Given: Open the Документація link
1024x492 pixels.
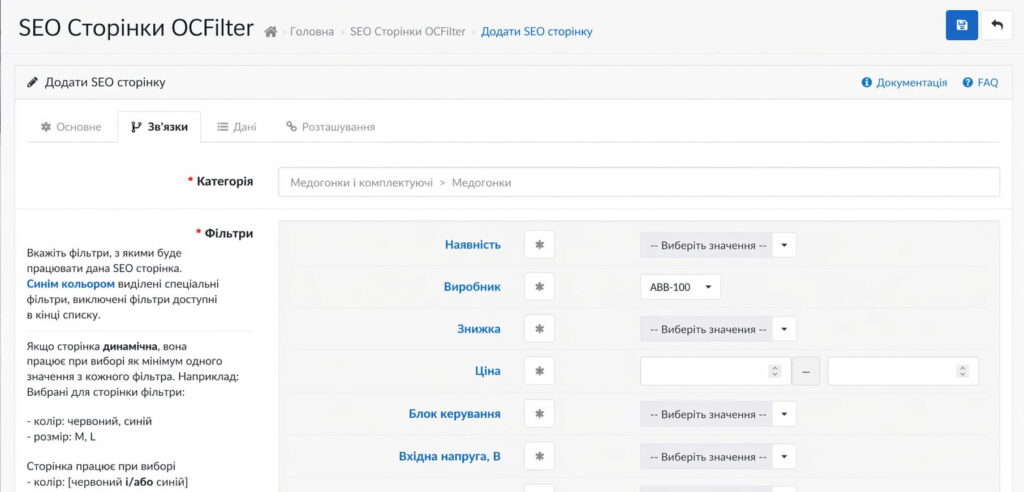Looking at the screenshot, I should tap(904, 83).
